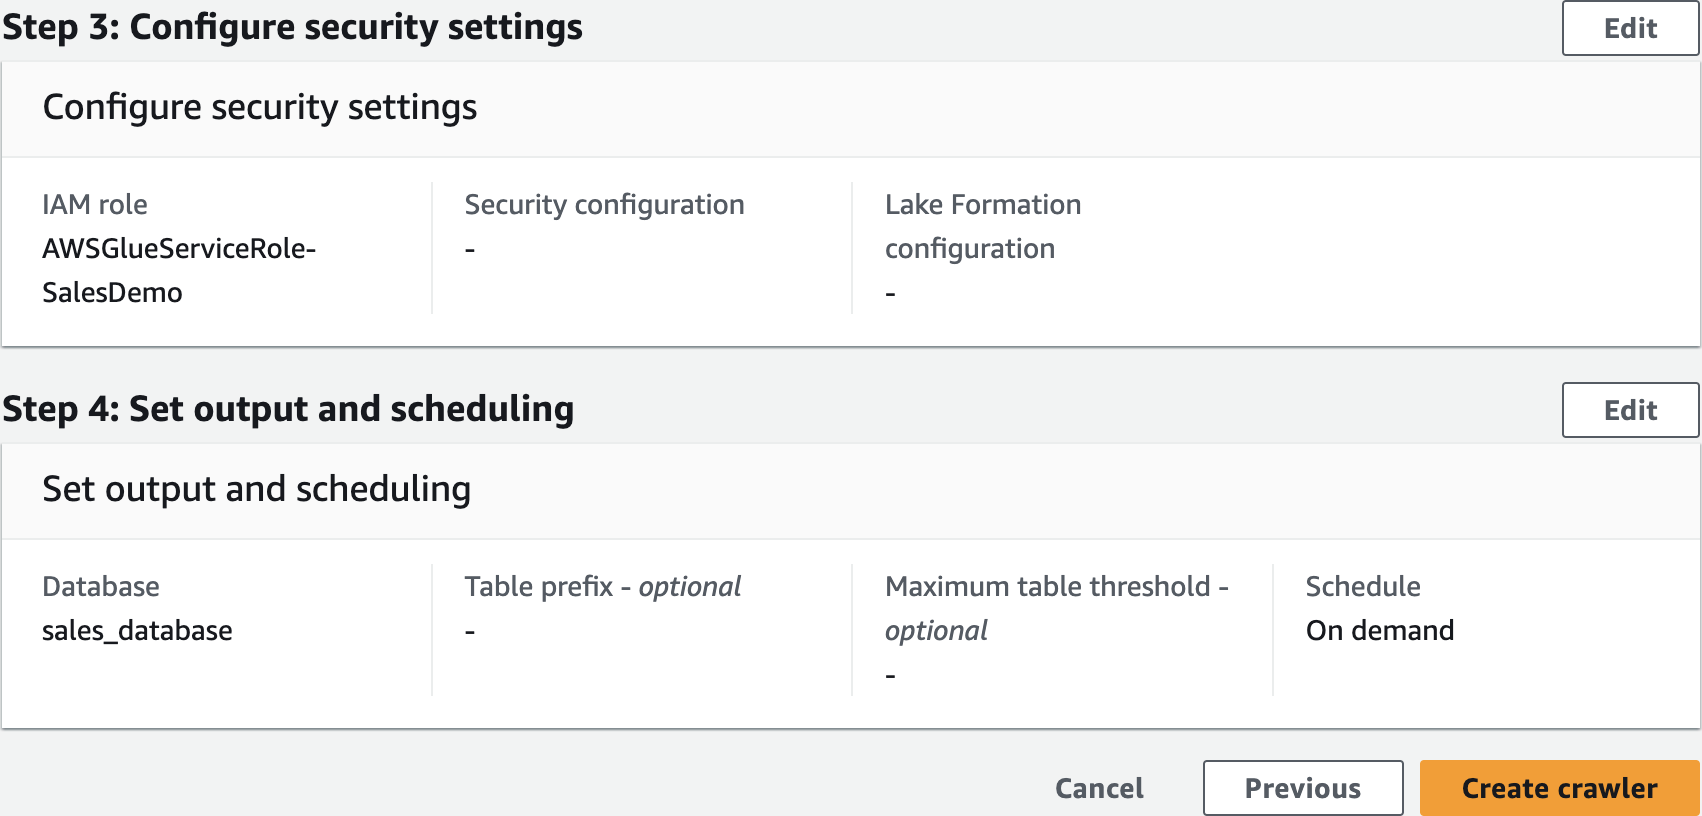Click the IAM role label
Image resolution: width=1702 pixels, height=816 pixels.
pyautogui.click(x=95, y=205)
